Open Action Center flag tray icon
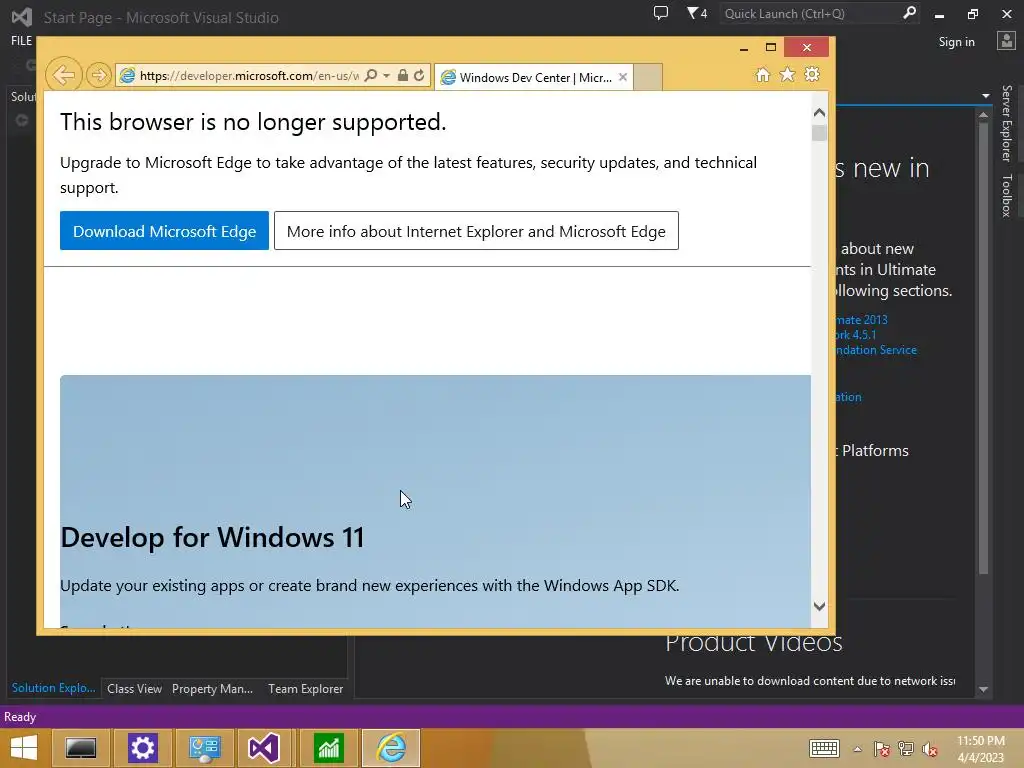This screenshot has height=768, width=1024. (881, 749)
